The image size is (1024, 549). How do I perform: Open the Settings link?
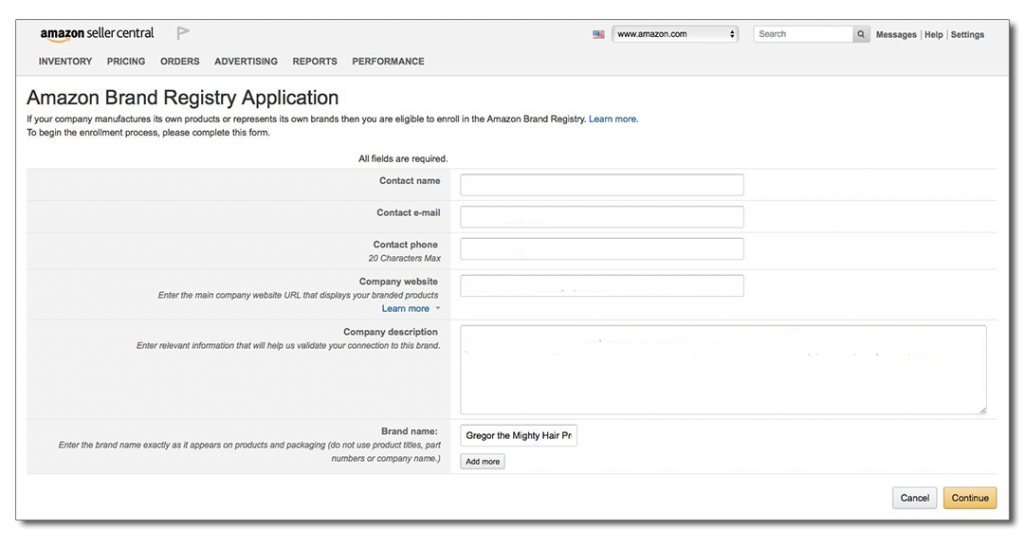coord(967,35)
